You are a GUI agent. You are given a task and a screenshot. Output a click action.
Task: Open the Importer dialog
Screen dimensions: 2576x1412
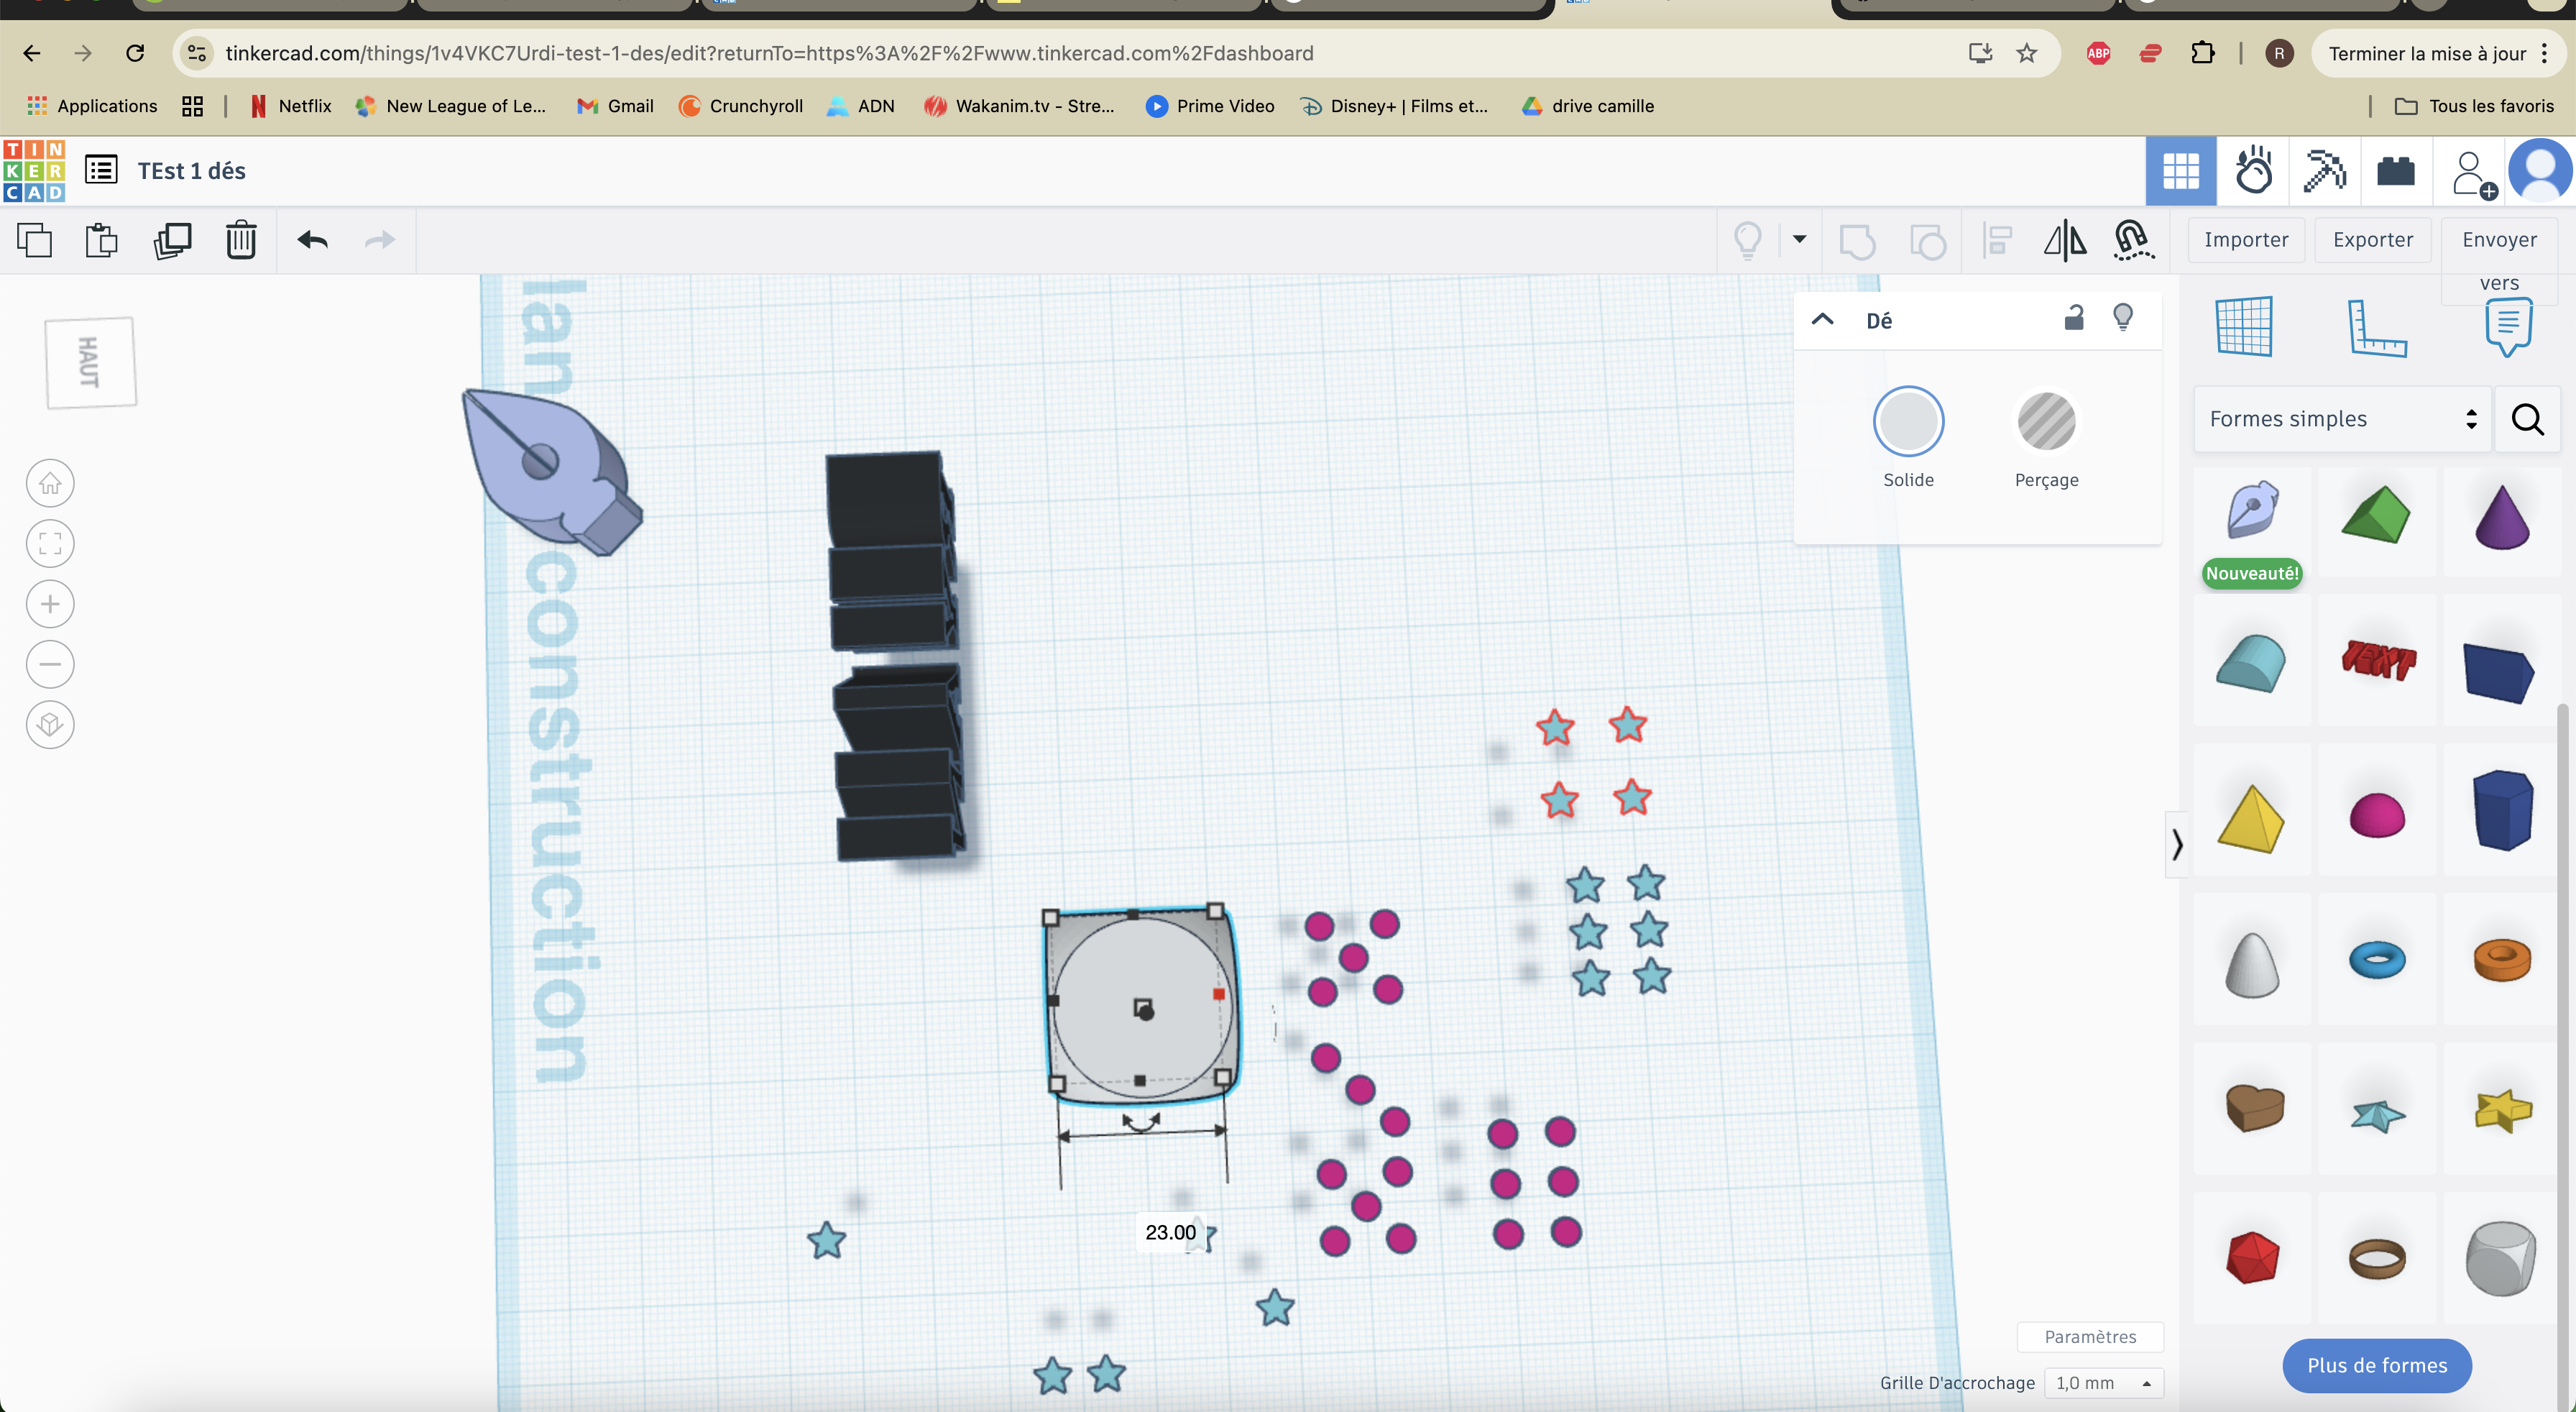pyautogui.click(x=2246, y=240)
